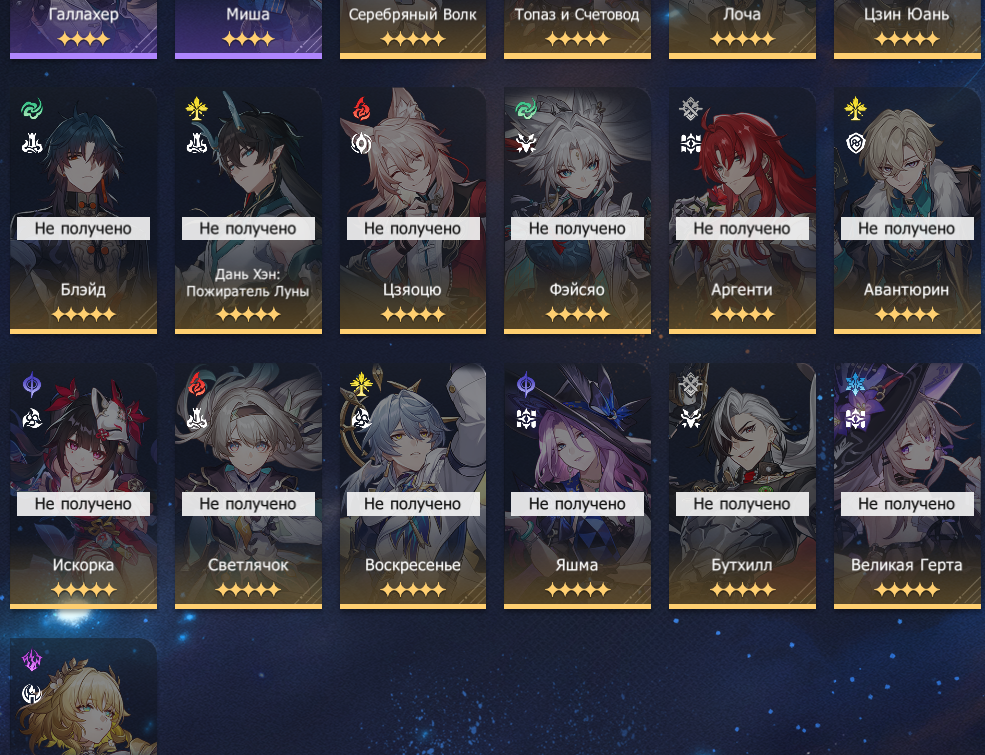Click the Physical element icon on Аргенти card
Screen dimensions: 985x755
tap(690, 109)
